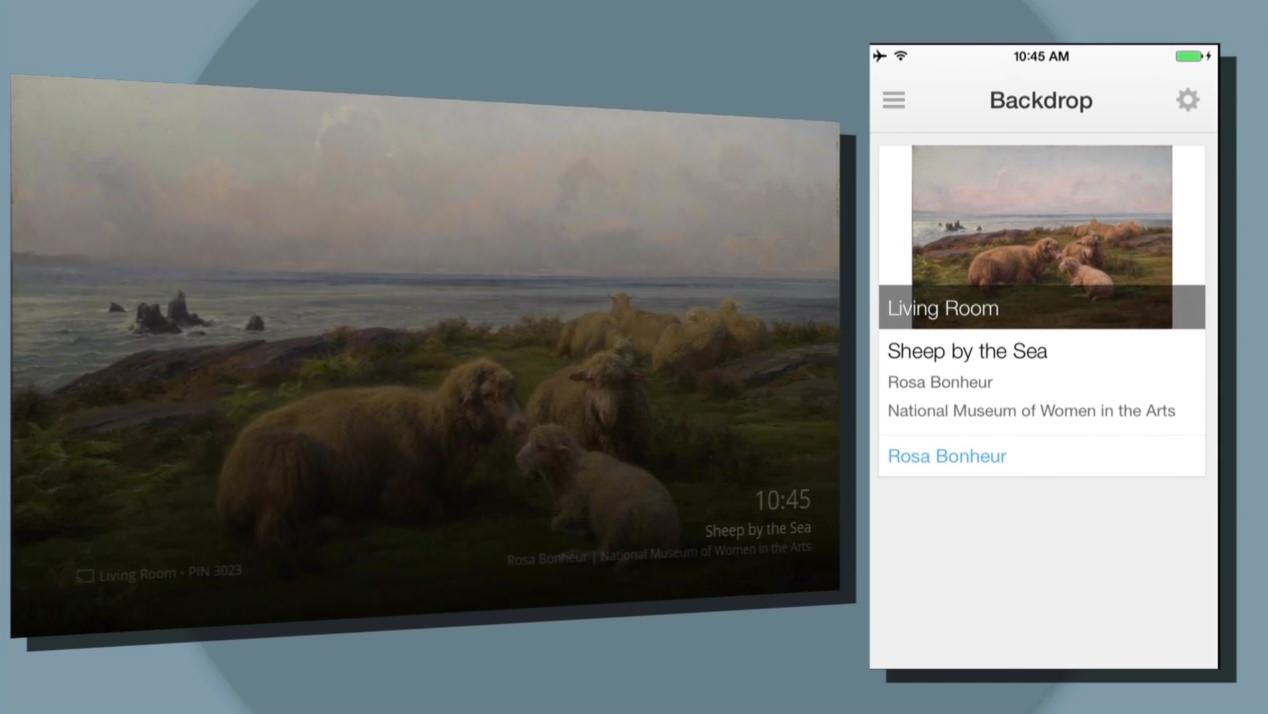Tap the airplane mode status icon

(880, 56)
